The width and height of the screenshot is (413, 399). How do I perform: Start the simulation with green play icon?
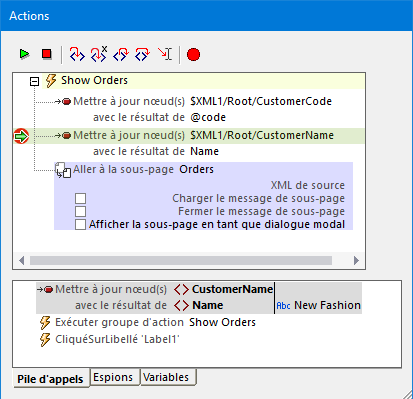click(x=24, y=54)
